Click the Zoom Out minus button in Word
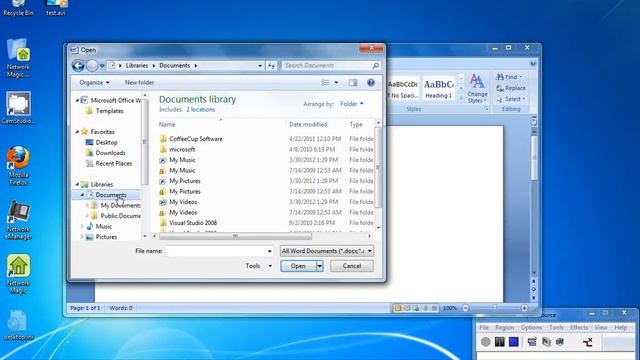This screenshot has height=360, width=640. coord(466,308)
